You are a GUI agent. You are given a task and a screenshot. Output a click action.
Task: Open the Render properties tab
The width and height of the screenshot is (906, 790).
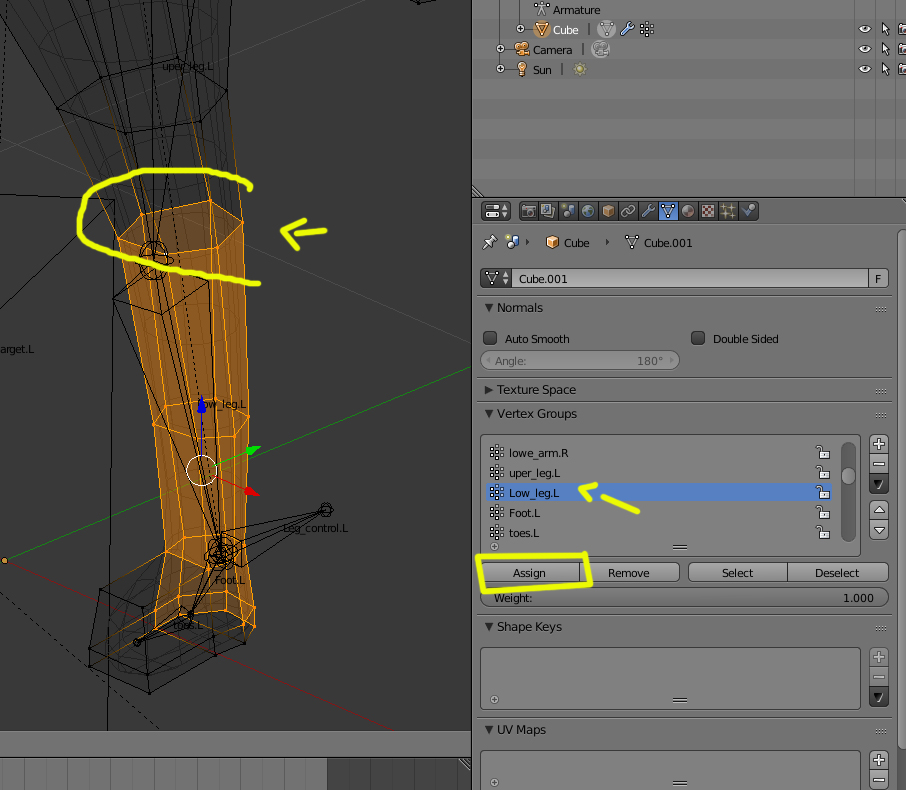pyautogui.click(x=528, y=211)
